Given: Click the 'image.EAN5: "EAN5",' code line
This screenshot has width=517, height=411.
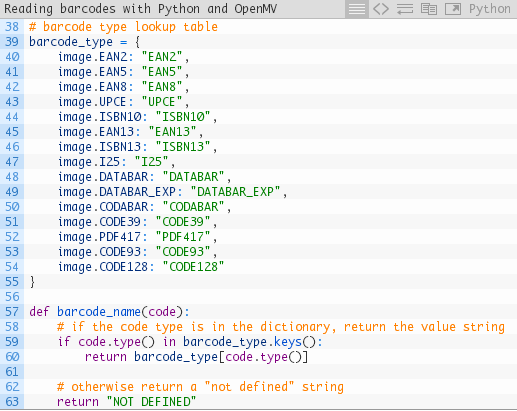Looking at the screenshot, I should point(124,72).
